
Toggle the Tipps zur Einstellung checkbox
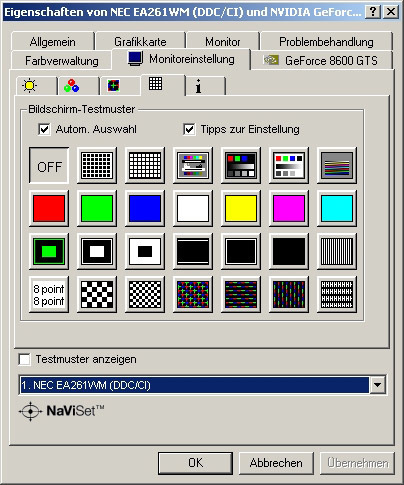(189, 129)
